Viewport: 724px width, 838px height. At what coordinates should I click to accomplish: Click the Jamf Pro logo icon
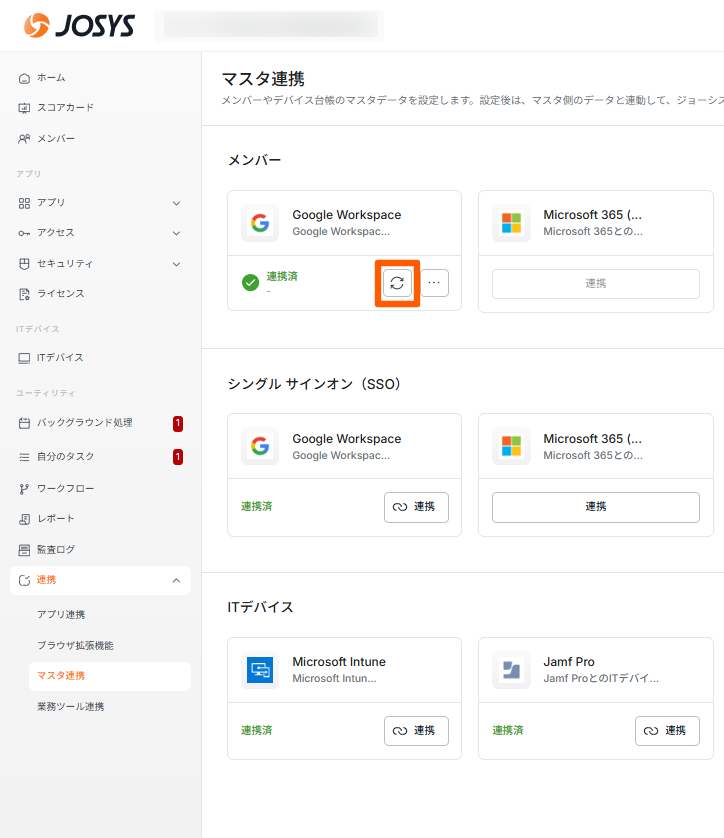pos(511,670)
